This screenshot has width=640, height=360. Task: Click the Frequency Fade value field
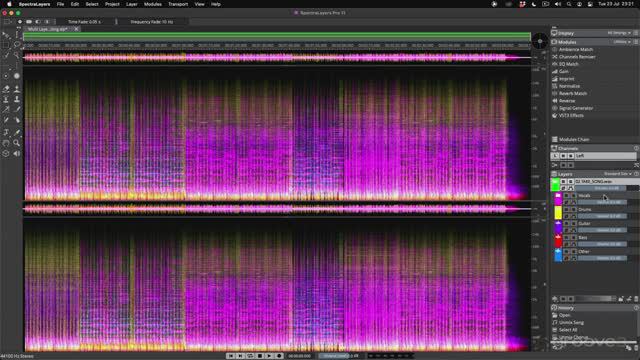(x=151, y=22)
